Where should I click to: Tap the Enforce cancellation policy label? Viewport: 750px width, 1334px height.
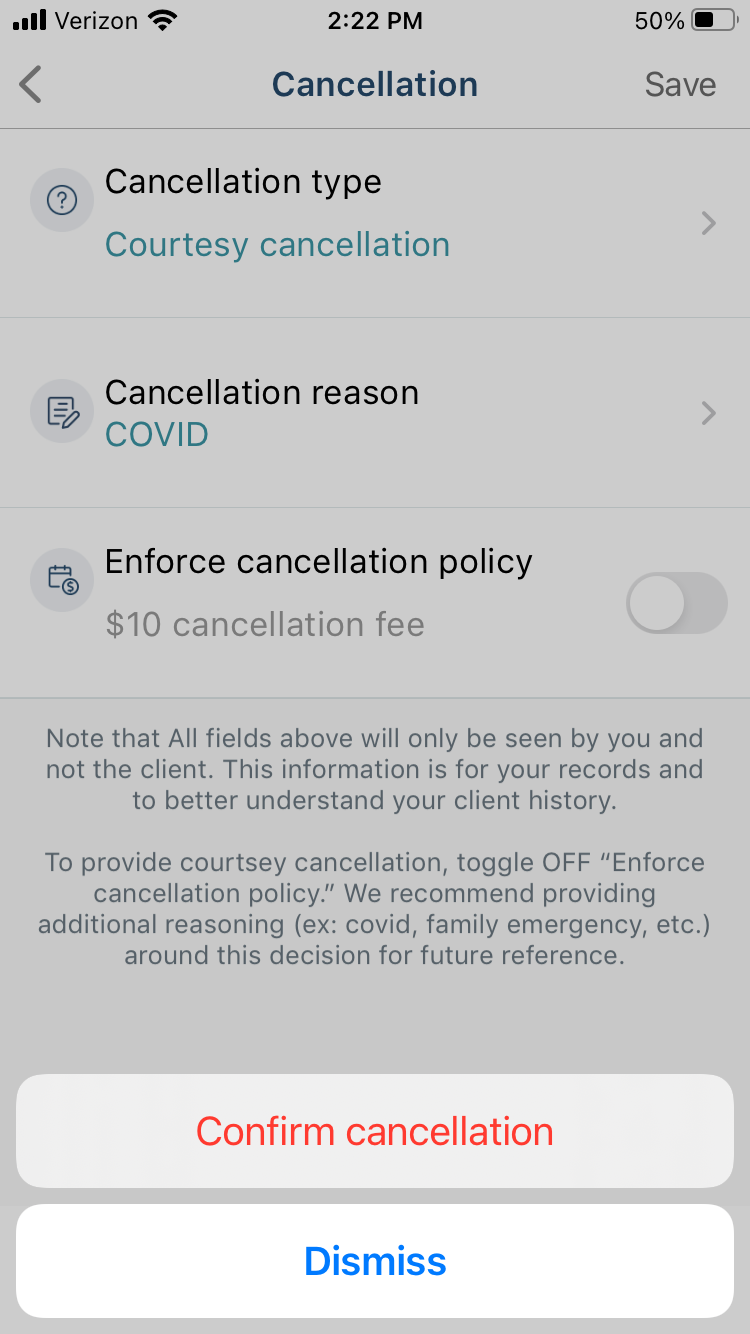pos(319,562)
